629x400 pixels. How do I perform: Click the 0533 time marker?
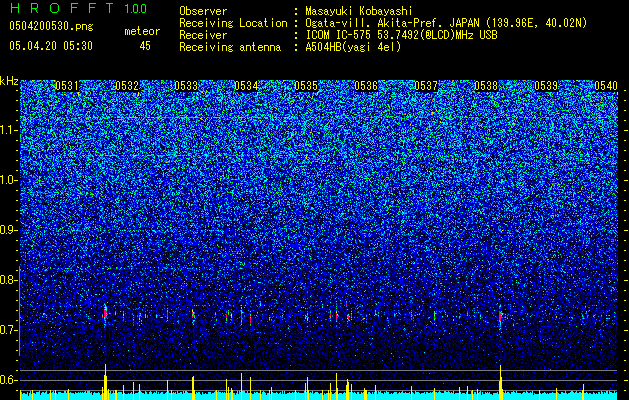click(186, 86)
